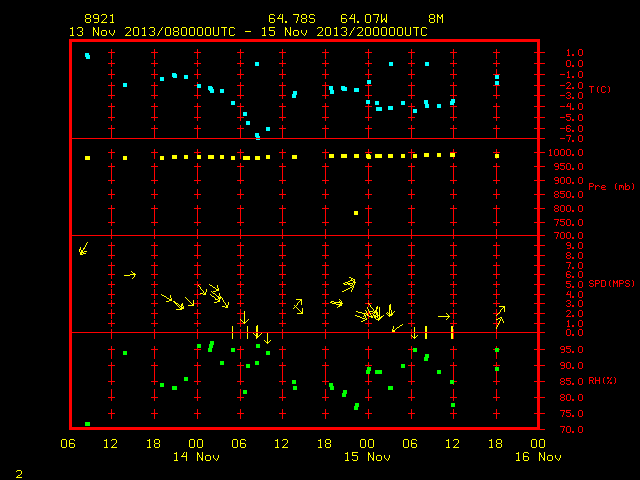This screenshot has width=640, height=480.
Task: Click the 06 hour label at axis start
Action: click(68, 444)
